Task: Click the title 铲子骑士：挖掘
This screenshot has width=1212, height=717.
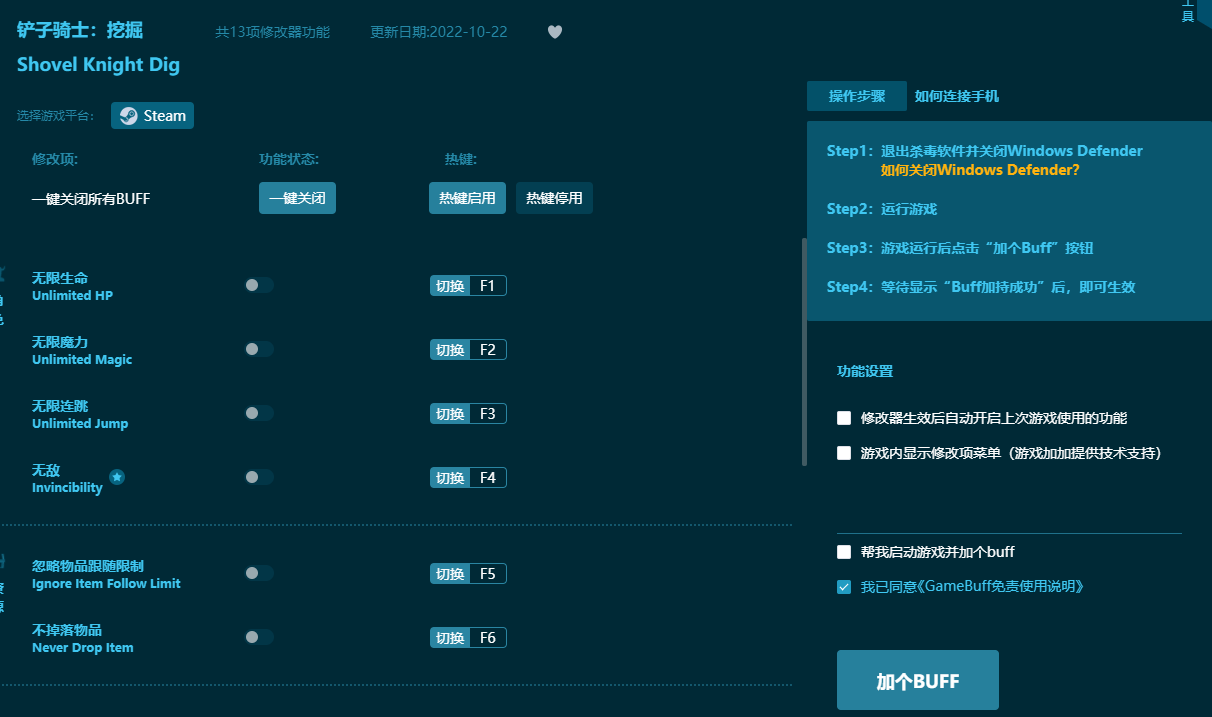Action: pos(80,31)
